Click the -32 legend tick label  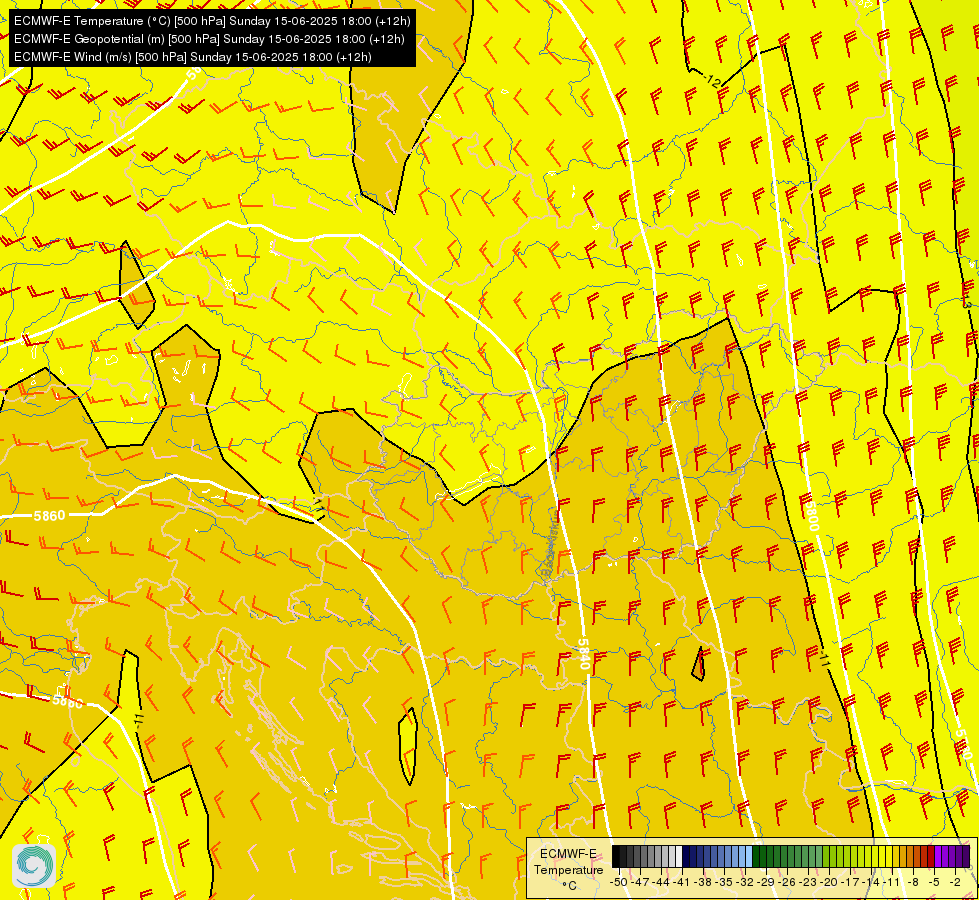click(x=746, y=882)
